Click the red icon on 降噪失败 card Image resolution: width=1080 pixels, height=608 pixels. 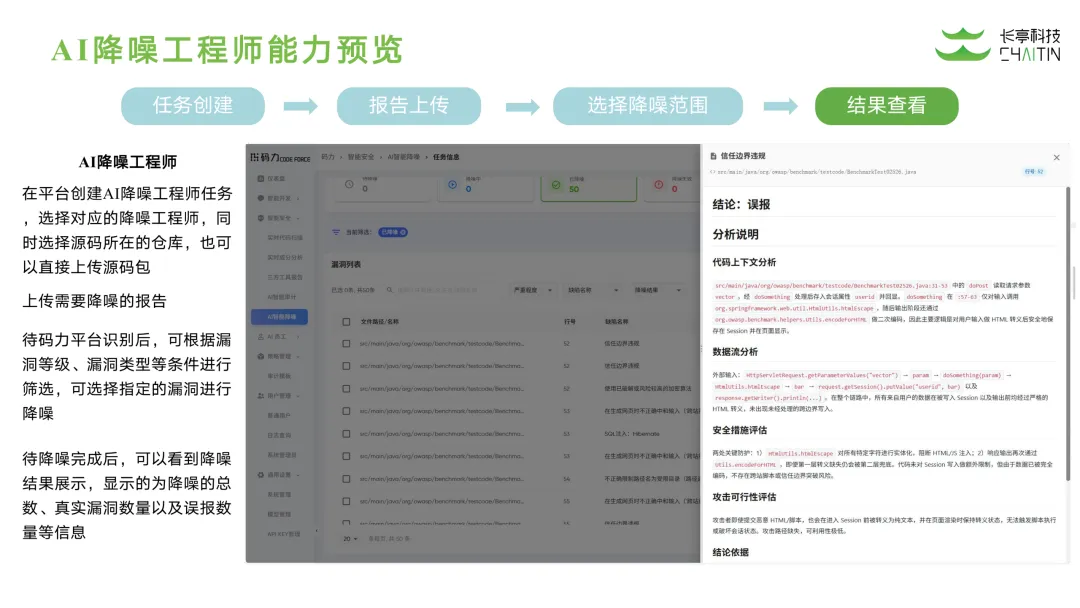click(x=658, y=185)
